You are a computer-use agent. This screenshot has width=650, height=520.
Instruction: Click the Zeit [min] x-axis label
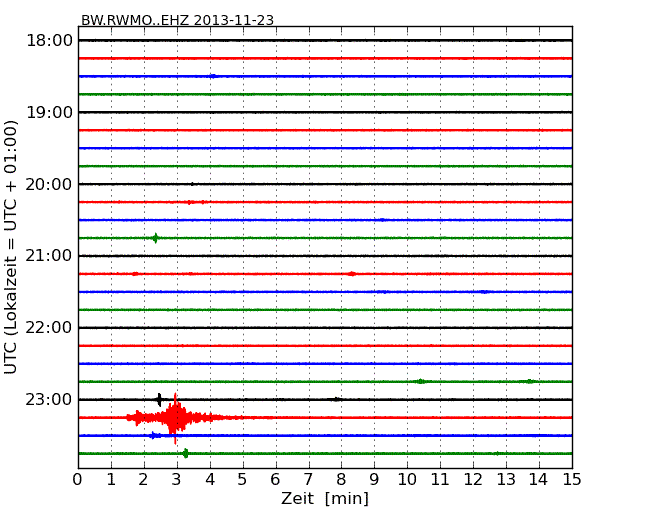[x=325, y=498]
